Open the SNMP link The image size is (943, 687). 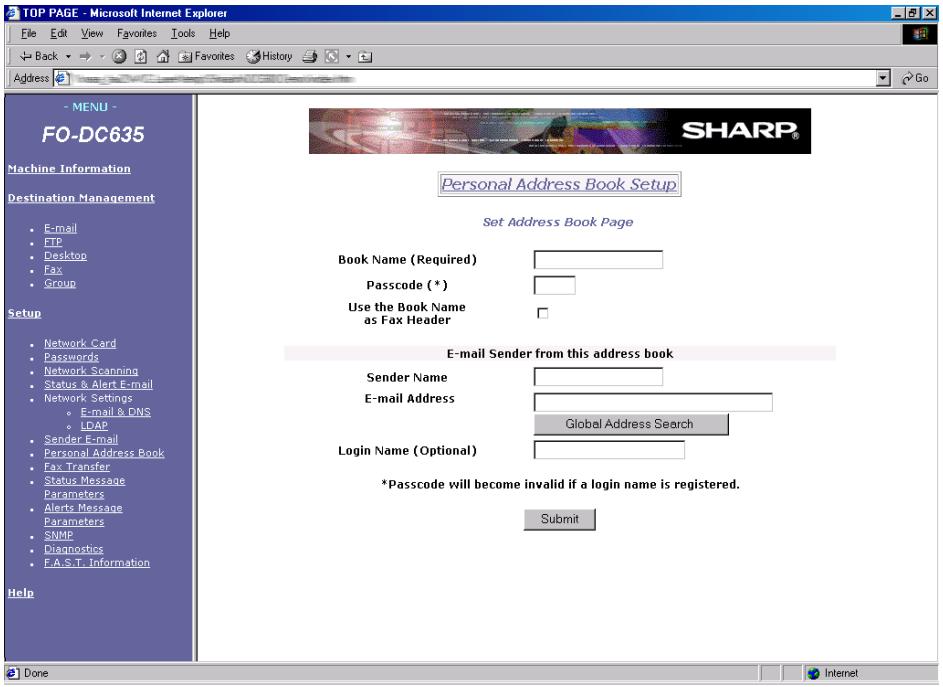[x=58, y=535]
